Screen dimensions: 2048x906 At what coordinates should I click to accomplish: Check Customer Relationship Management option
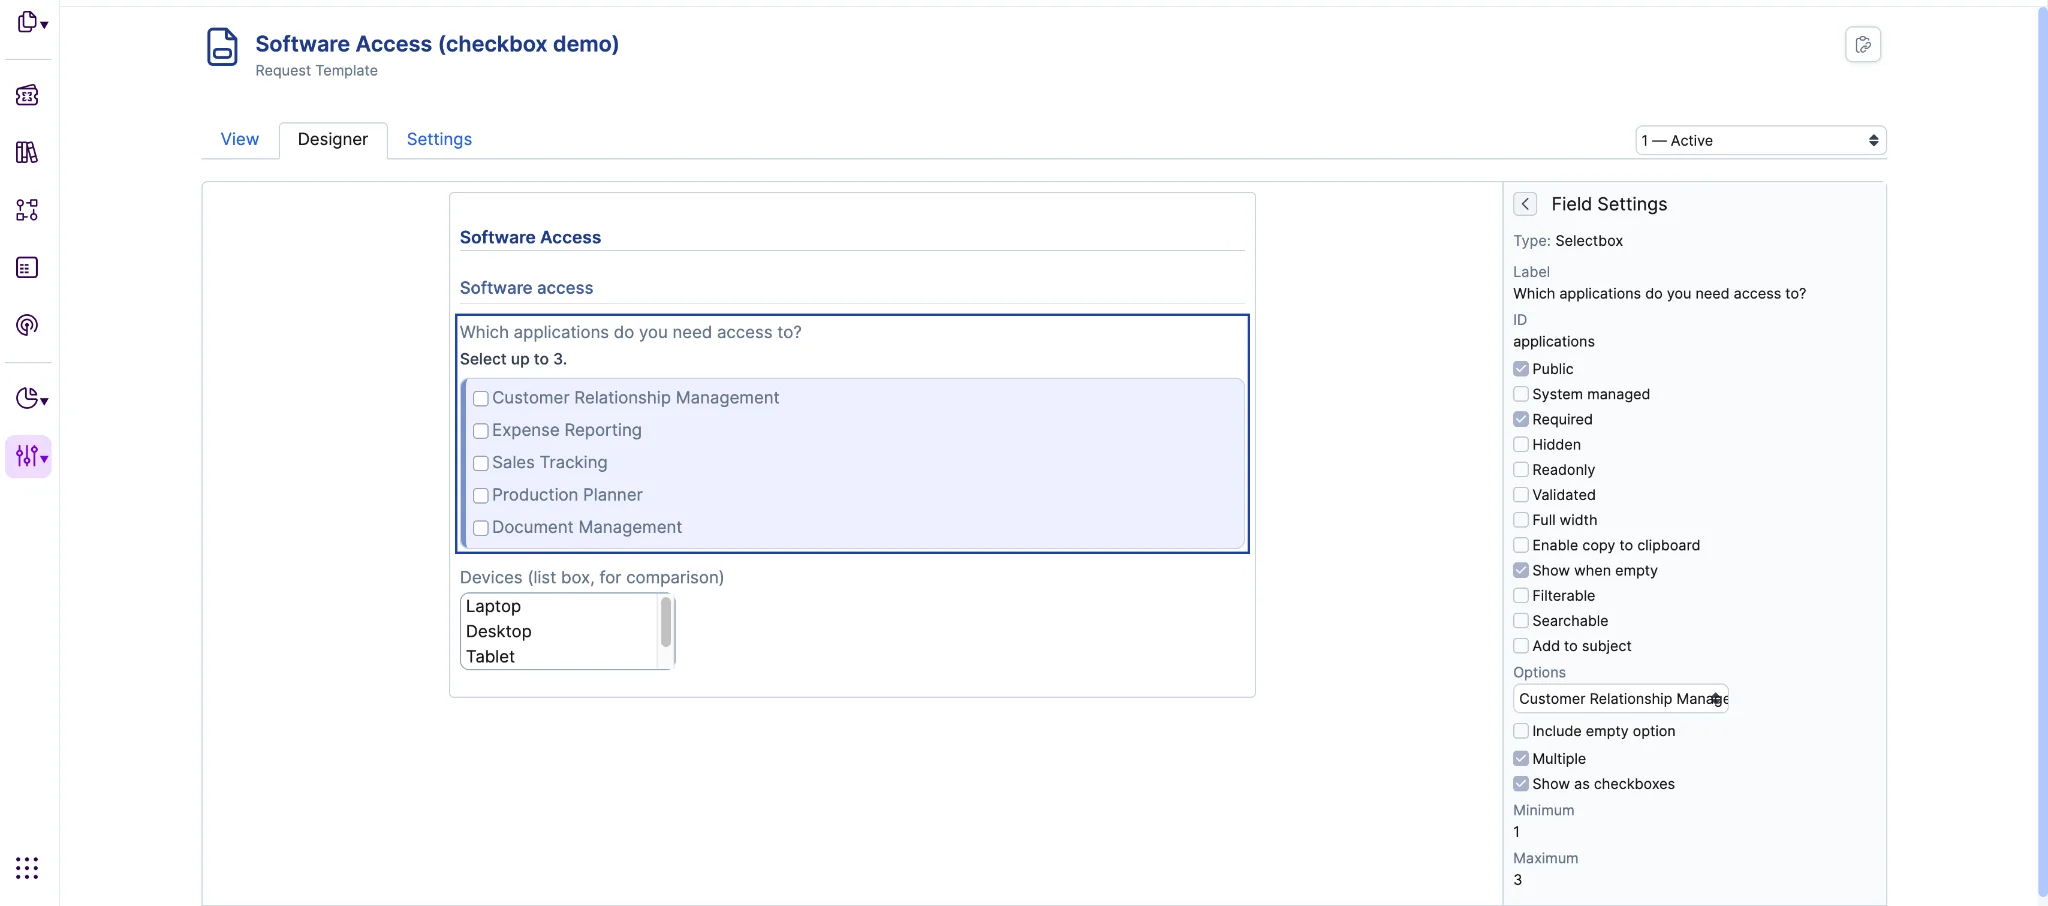[481, 398]
